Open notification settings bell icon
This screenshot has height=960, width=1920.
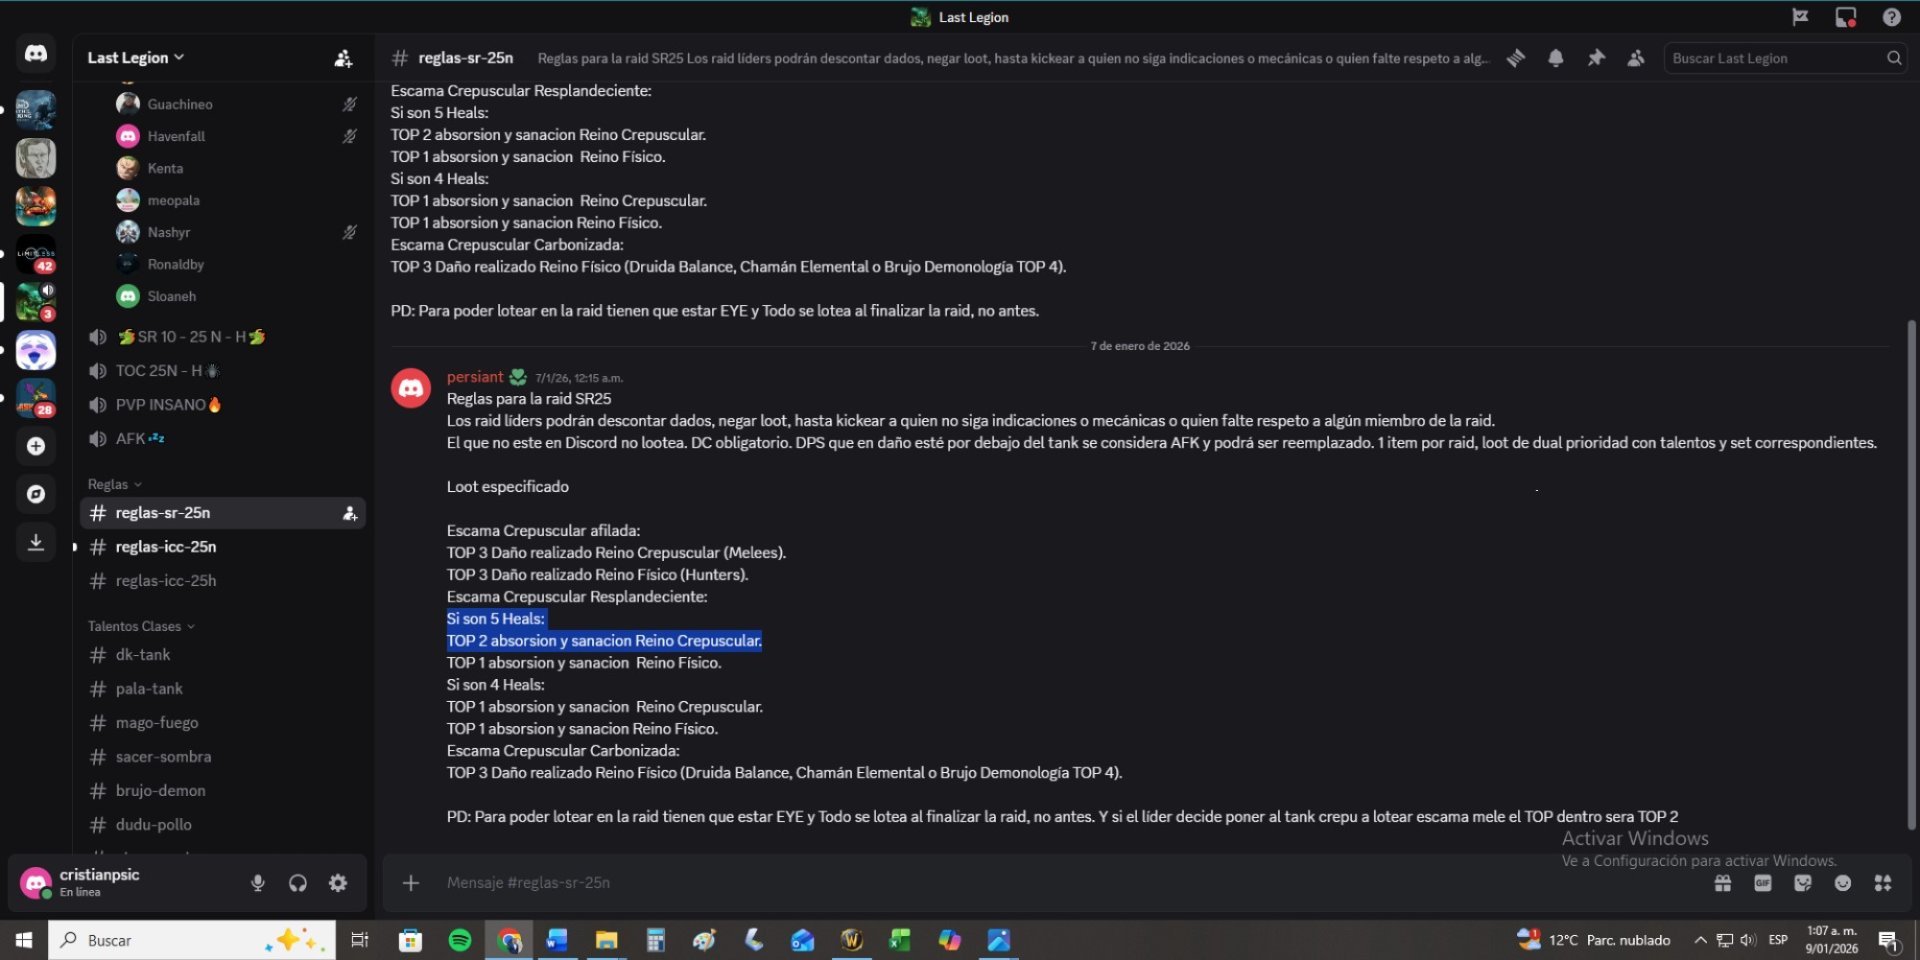coord(1556,59)
